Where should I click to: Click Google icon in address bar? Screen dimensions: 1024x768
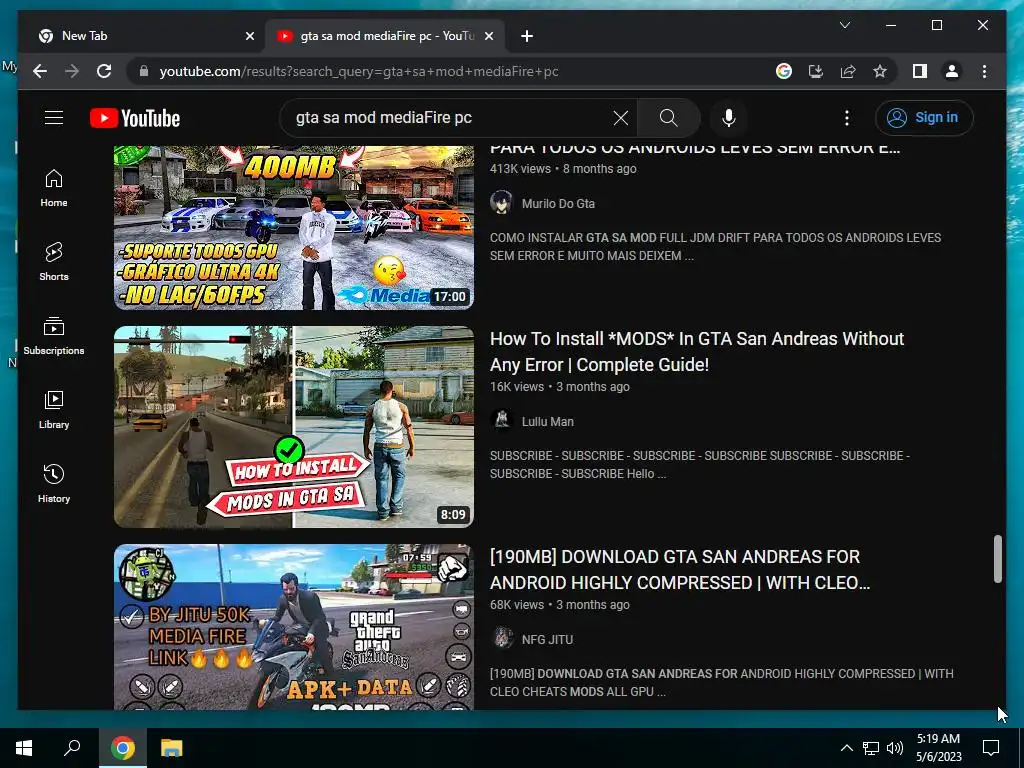pos(784,71)
